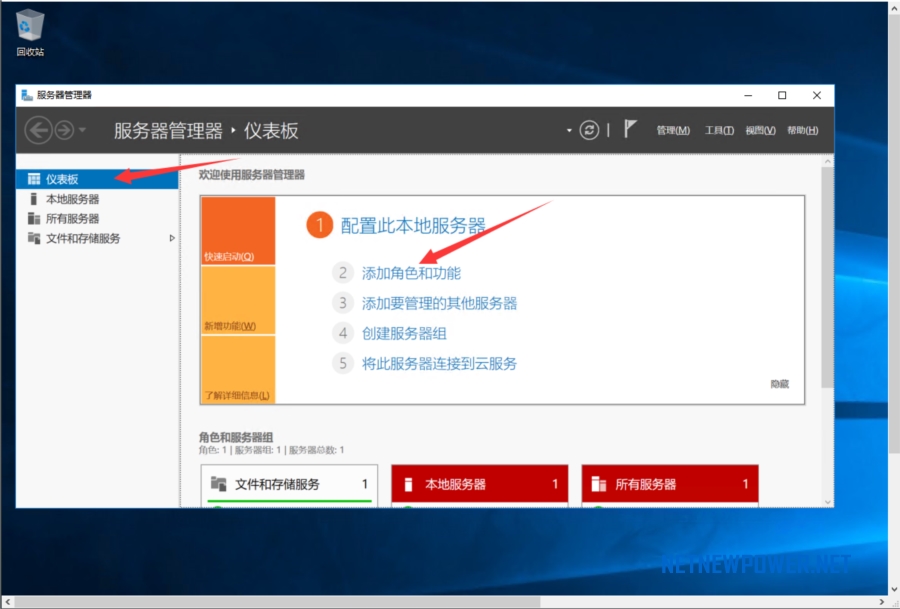This screenshot has height=609, width=900.
Task: Open the notifications flag icon
Action: click(x=628, y=130)
